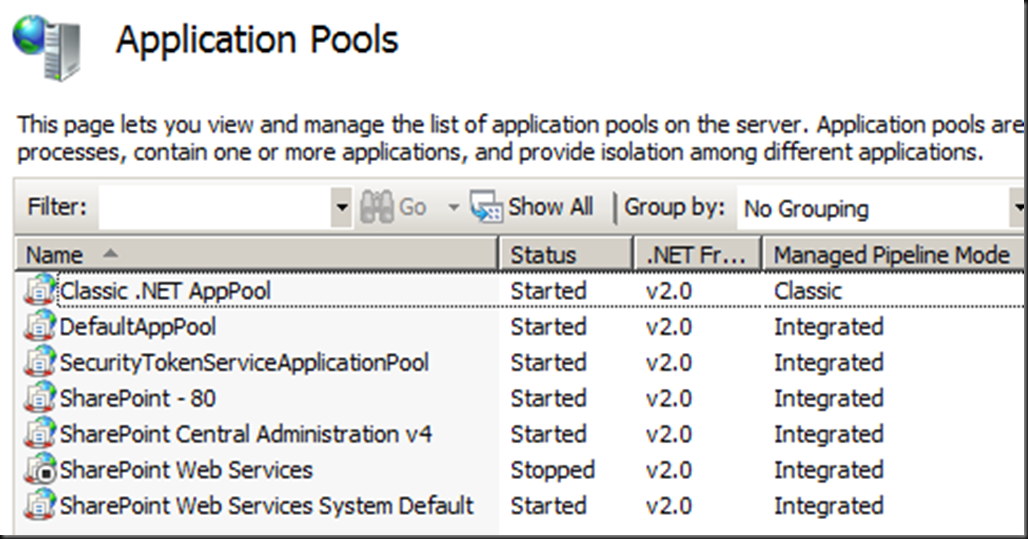Open the Go button dropdown arrow
This screenshot has width=1028, height=539.
click(x=453, y=208)
